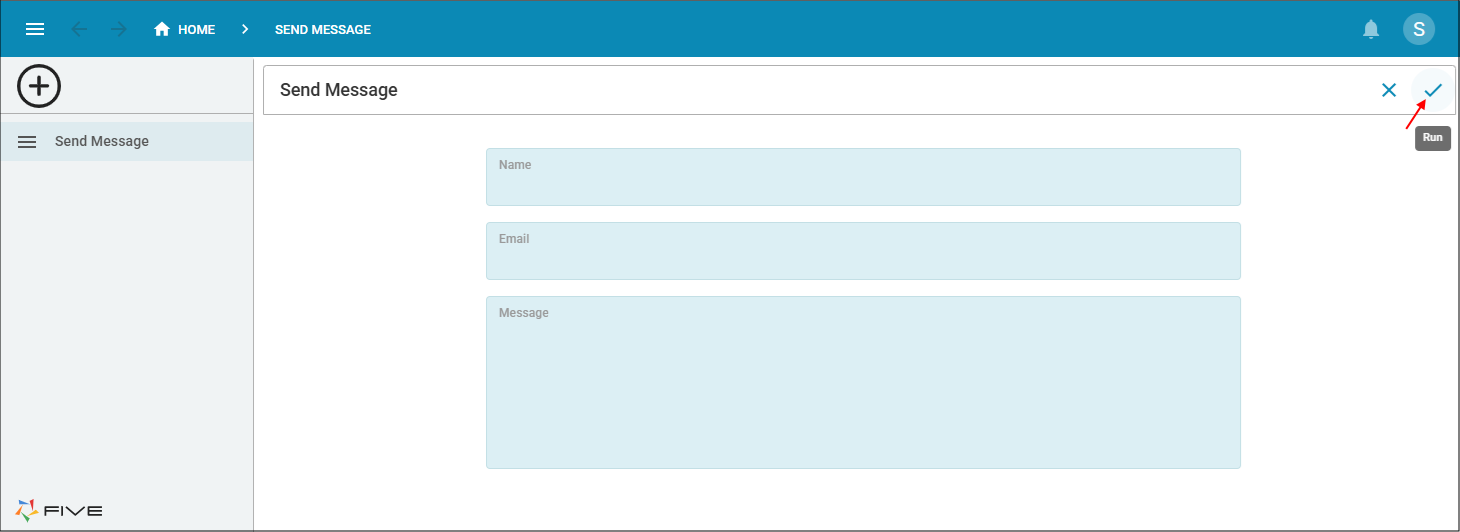The height and width of the screenshot is (532, 1460).
Task: Open the hamburger menu in the top bar
Action: 35,29
